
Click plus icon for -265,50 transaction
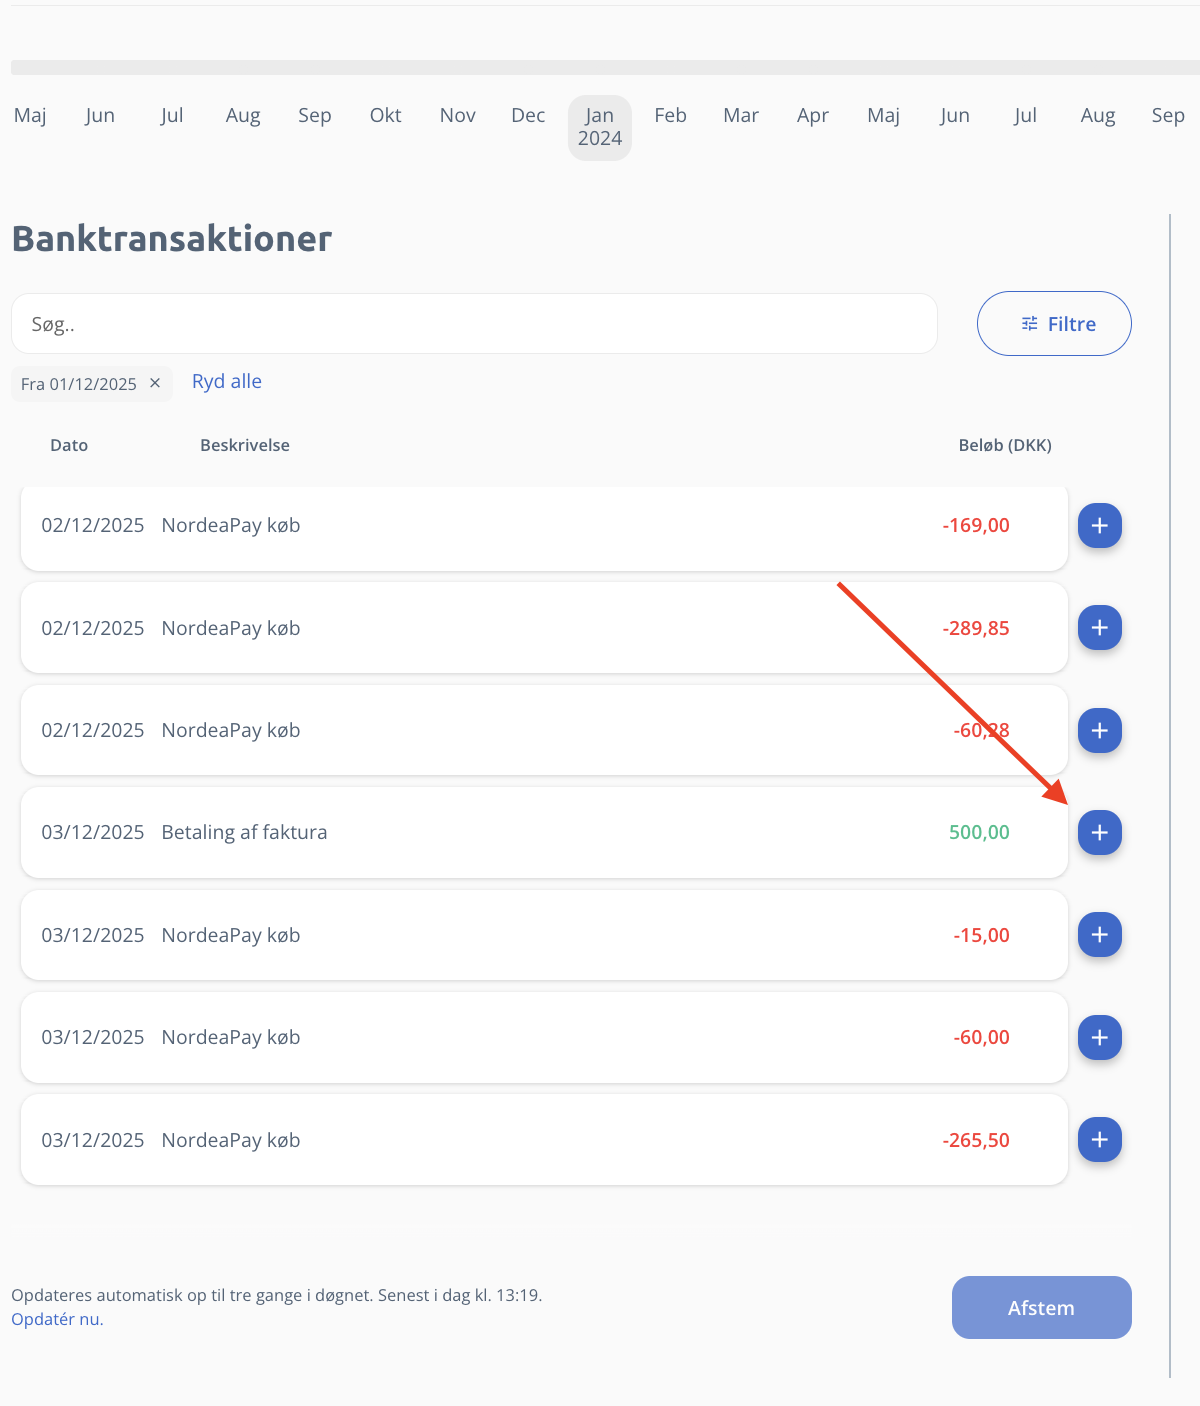point(1099,1140)
